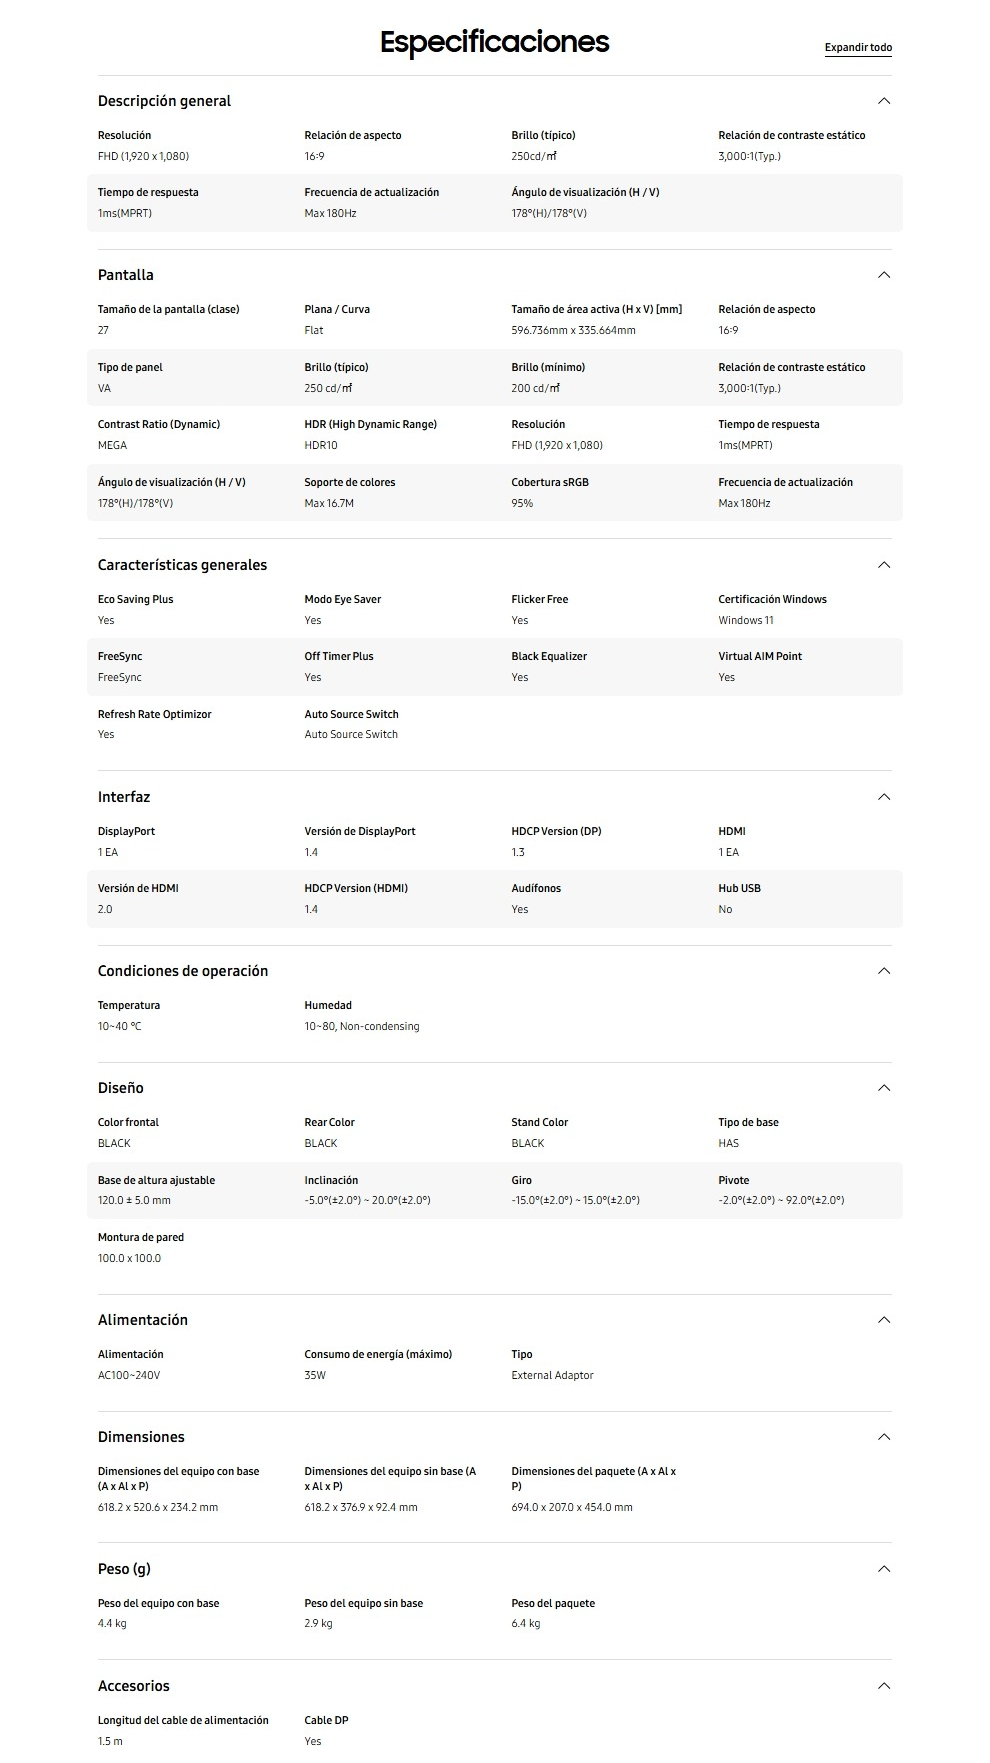Image resolution: width=990 pixels, height=1763 pixels.
Task: Click the Peso (g) chevron icon
Action: point(883,1569)
